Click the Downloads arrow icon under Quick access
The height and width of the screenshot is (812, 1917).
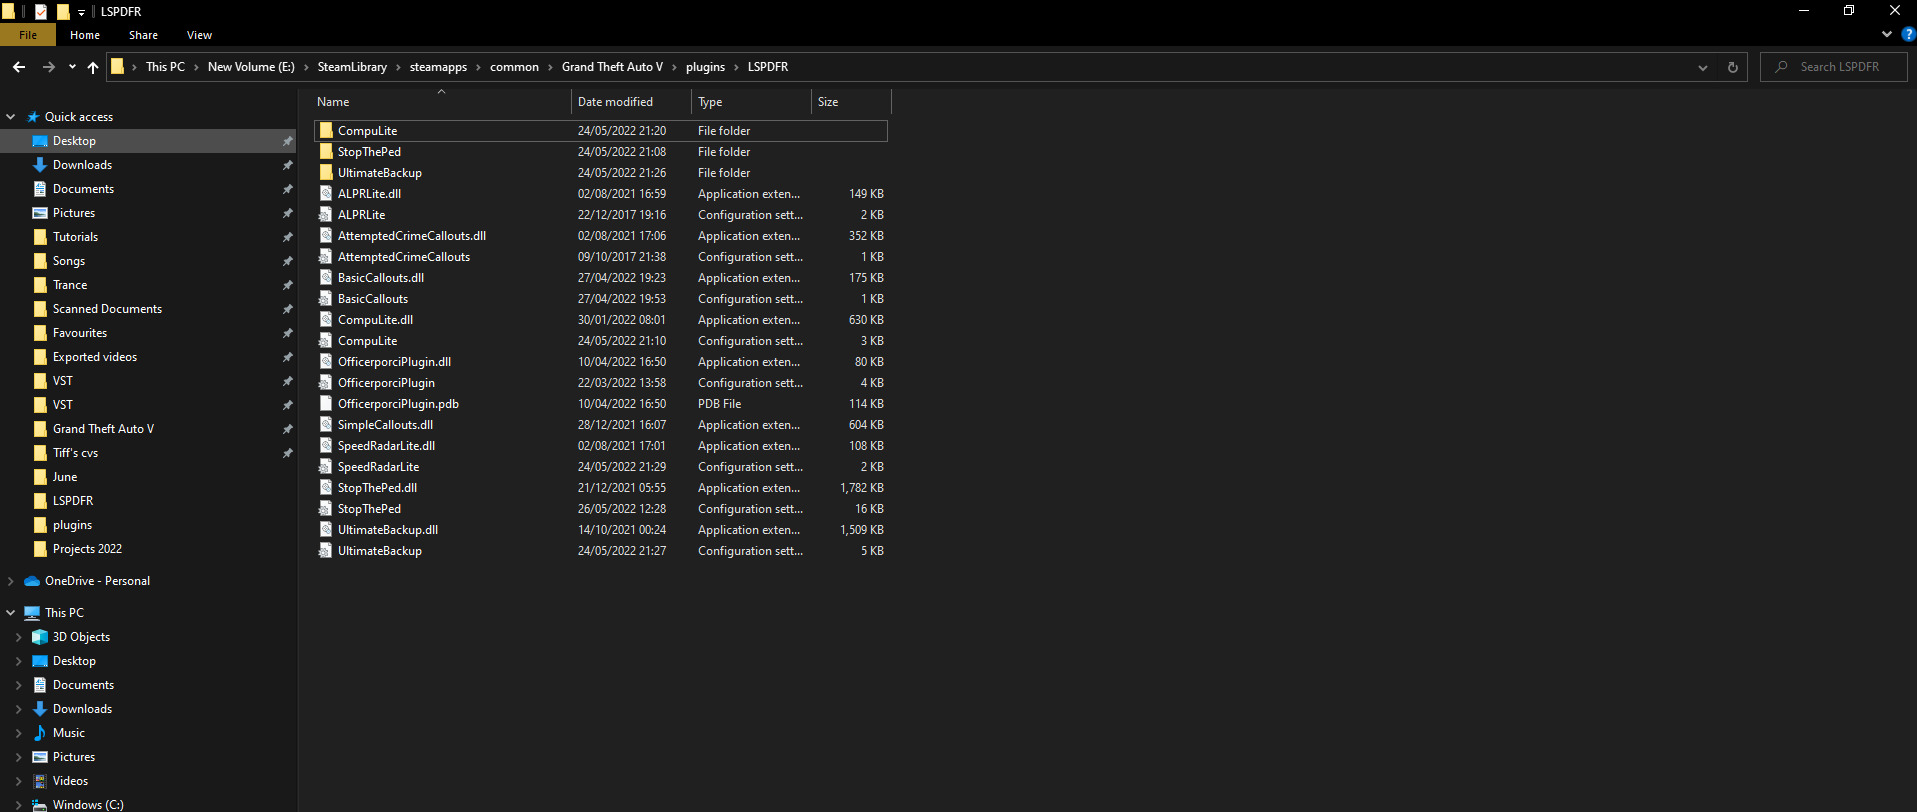pyautogui.click(x=40, y=165)
